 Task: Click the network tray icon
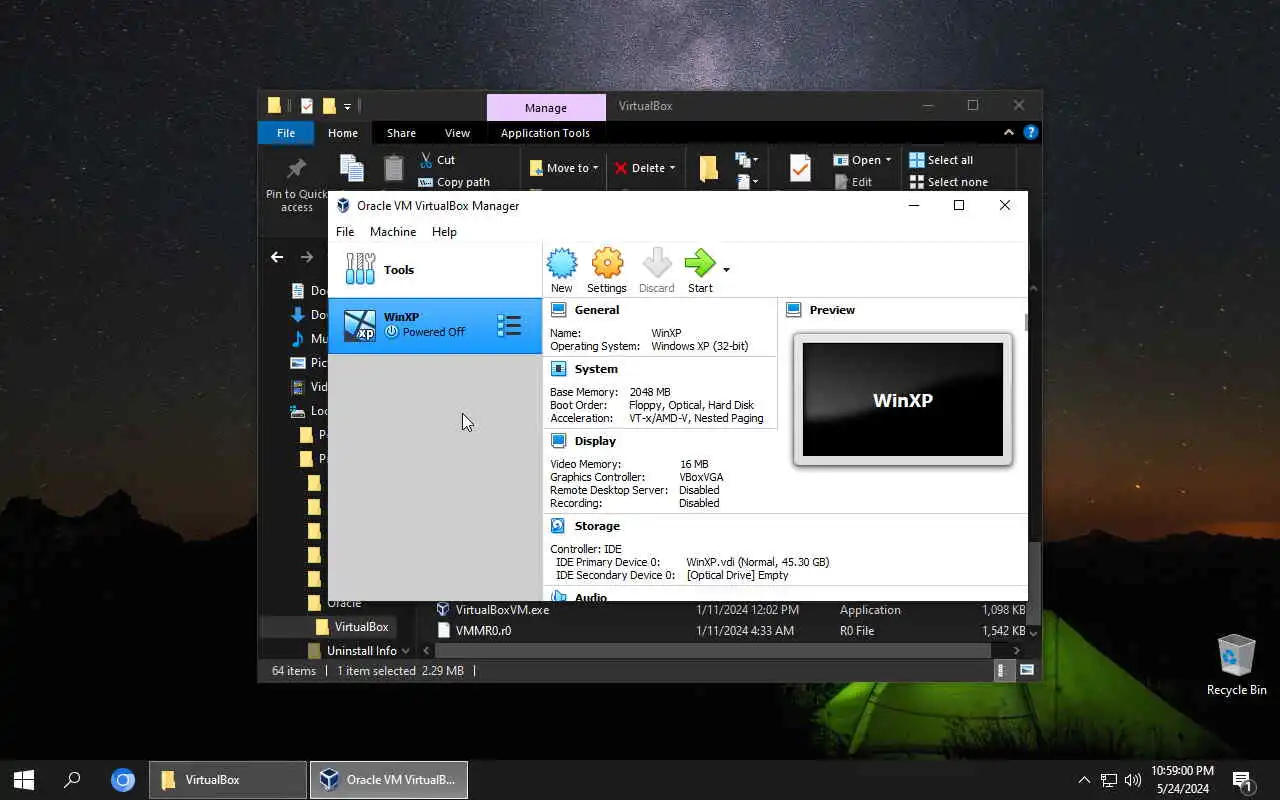pos(1109,780)
